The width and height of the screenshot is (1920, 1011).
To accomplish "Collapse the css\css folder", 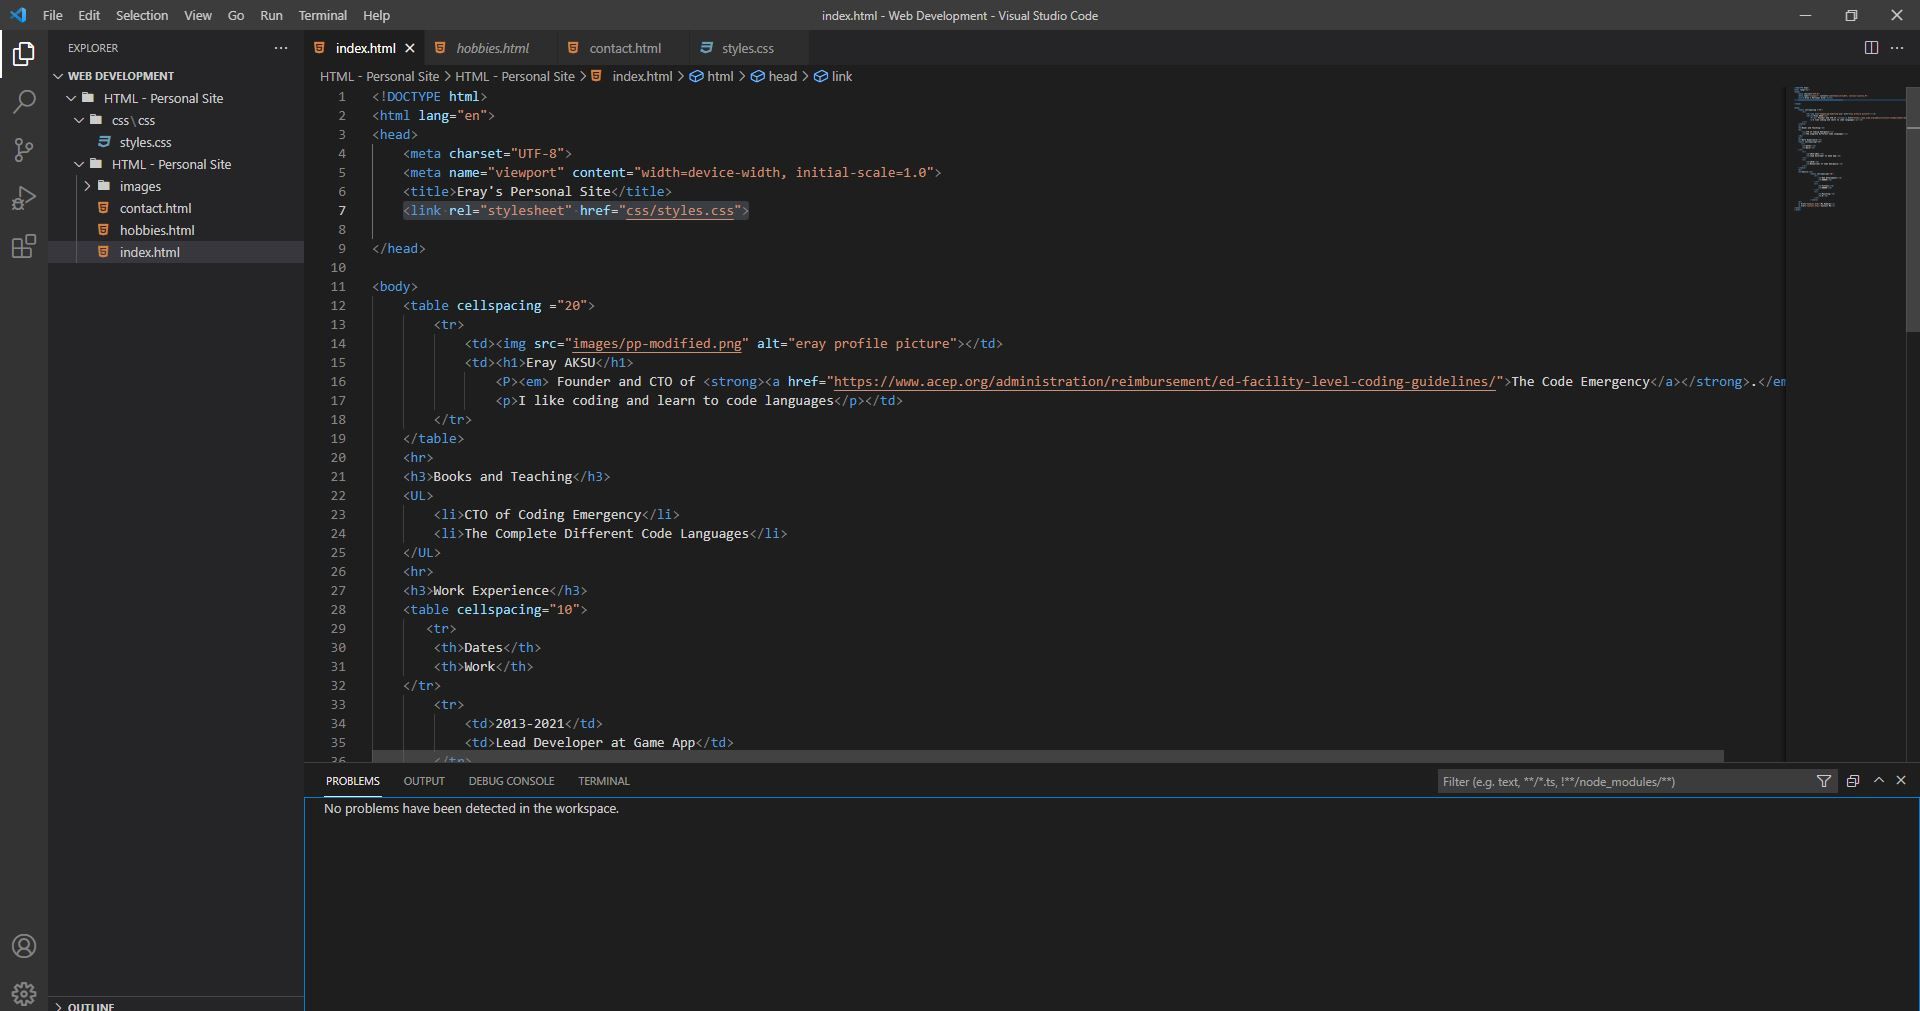I will click(80, 121).
